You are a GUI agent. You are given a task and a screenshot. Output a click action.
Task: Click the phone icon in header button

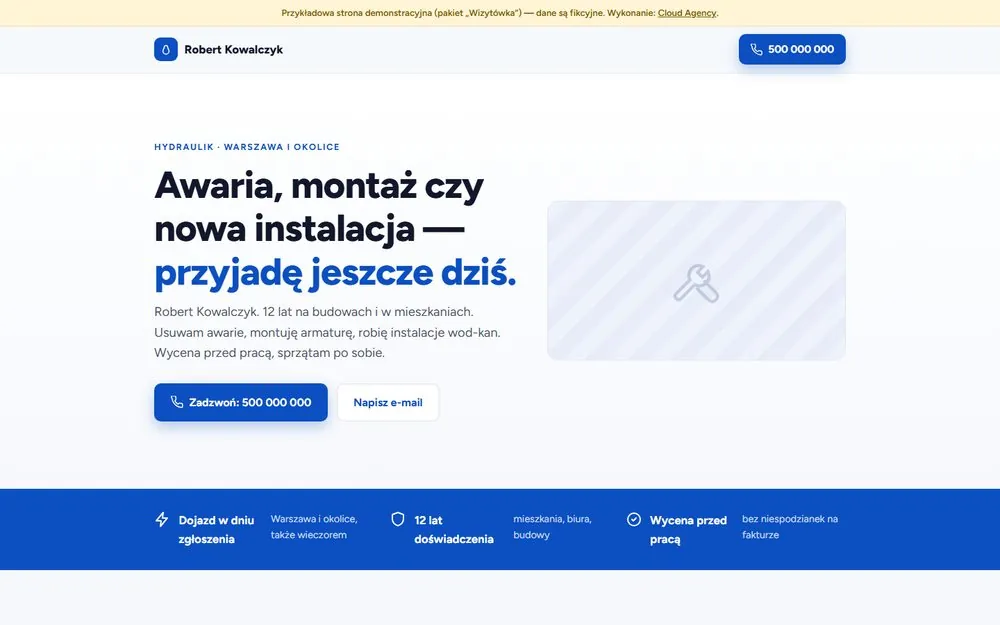756,49
